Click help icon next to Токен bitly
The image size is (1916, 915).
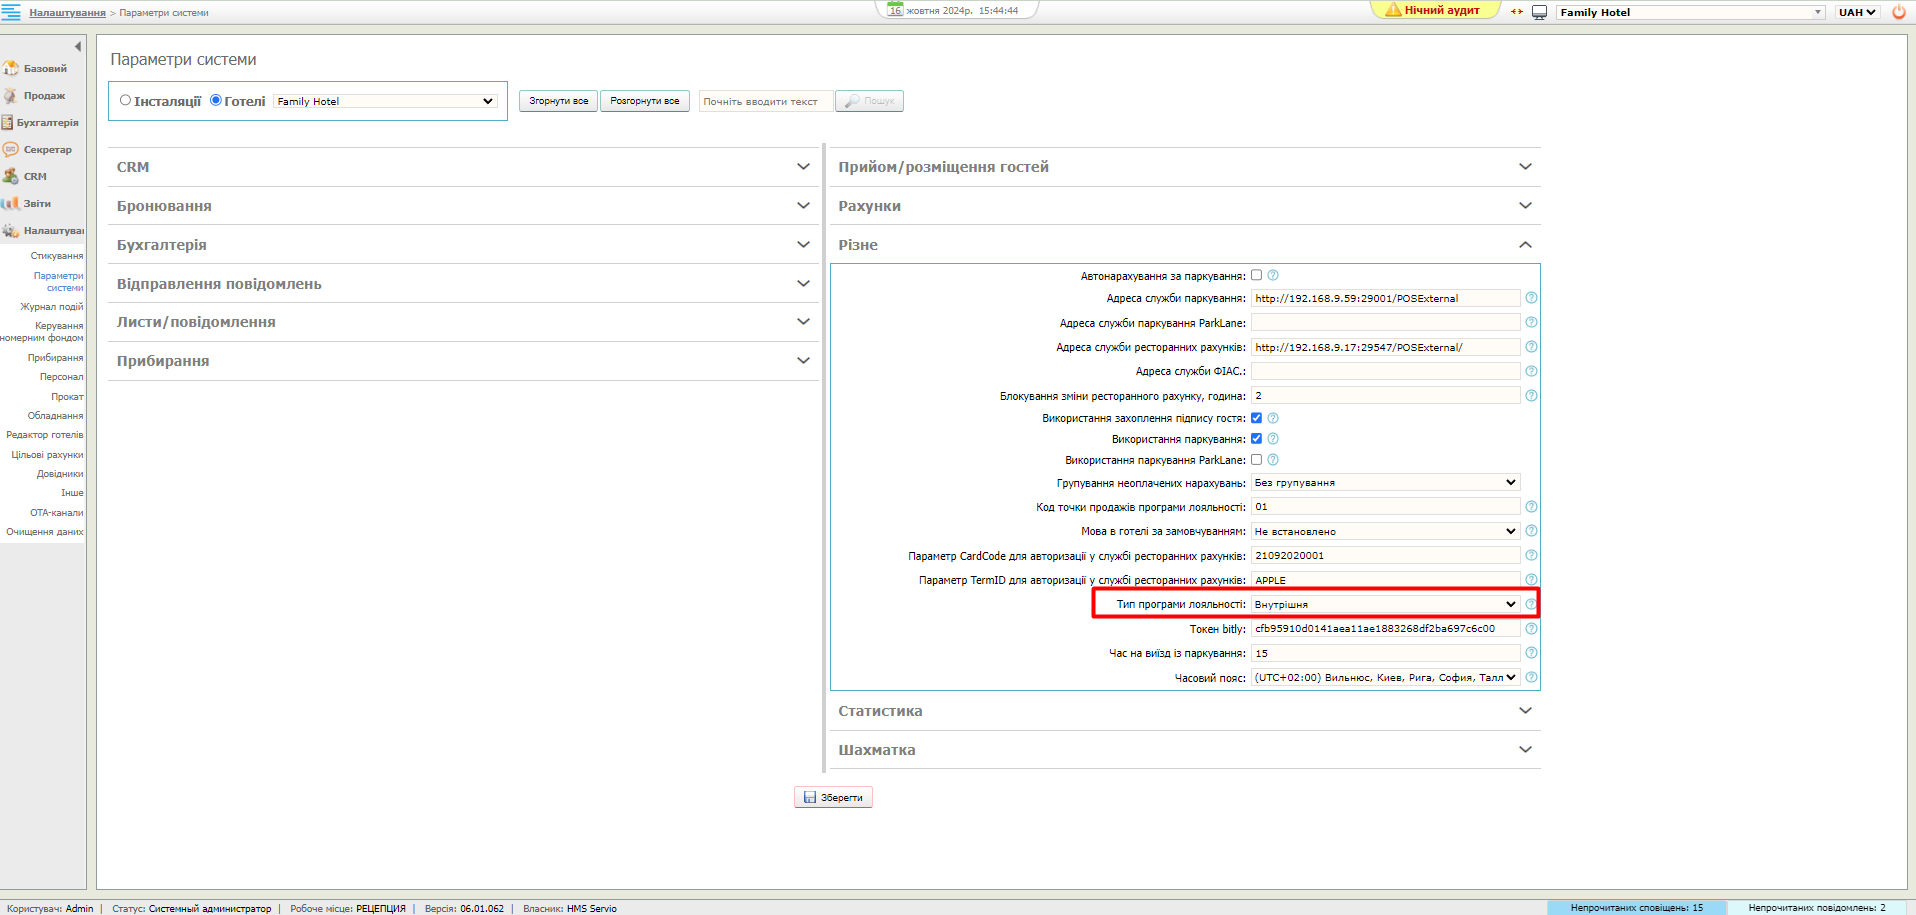click(1531, 629)
